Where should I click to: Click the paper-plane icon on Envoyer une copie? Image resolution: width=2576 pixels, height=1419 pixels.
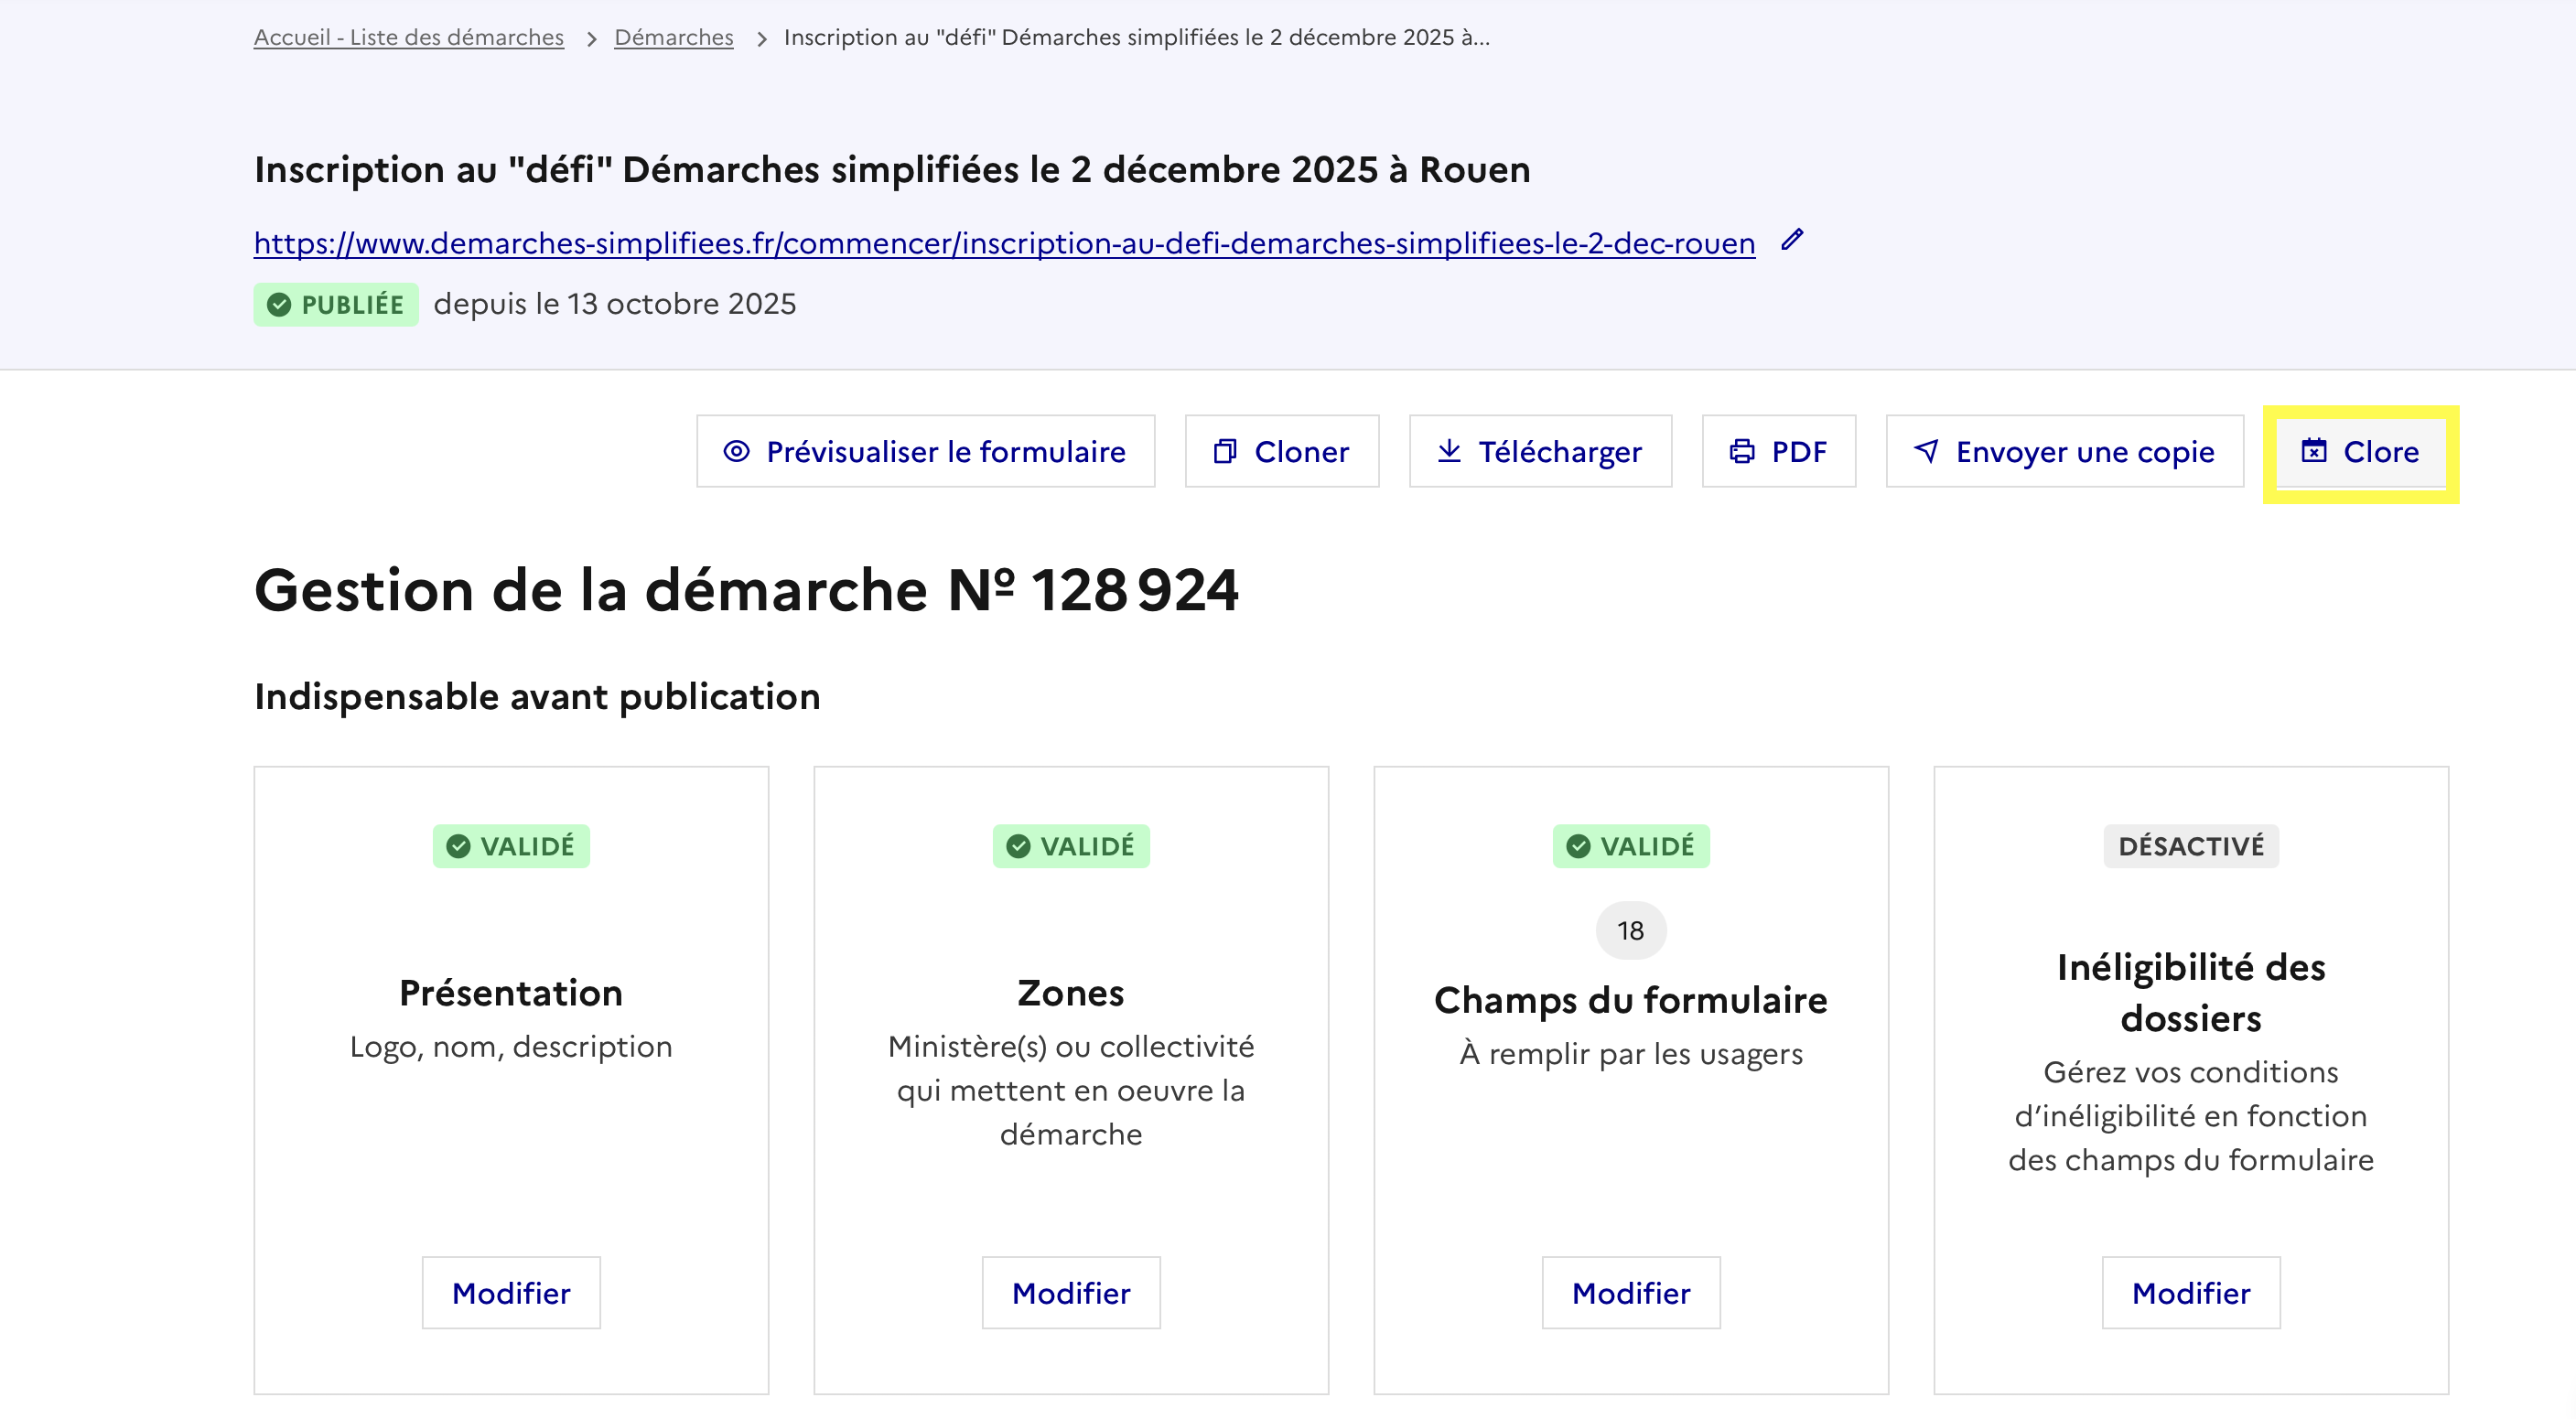coord(1926,451)
